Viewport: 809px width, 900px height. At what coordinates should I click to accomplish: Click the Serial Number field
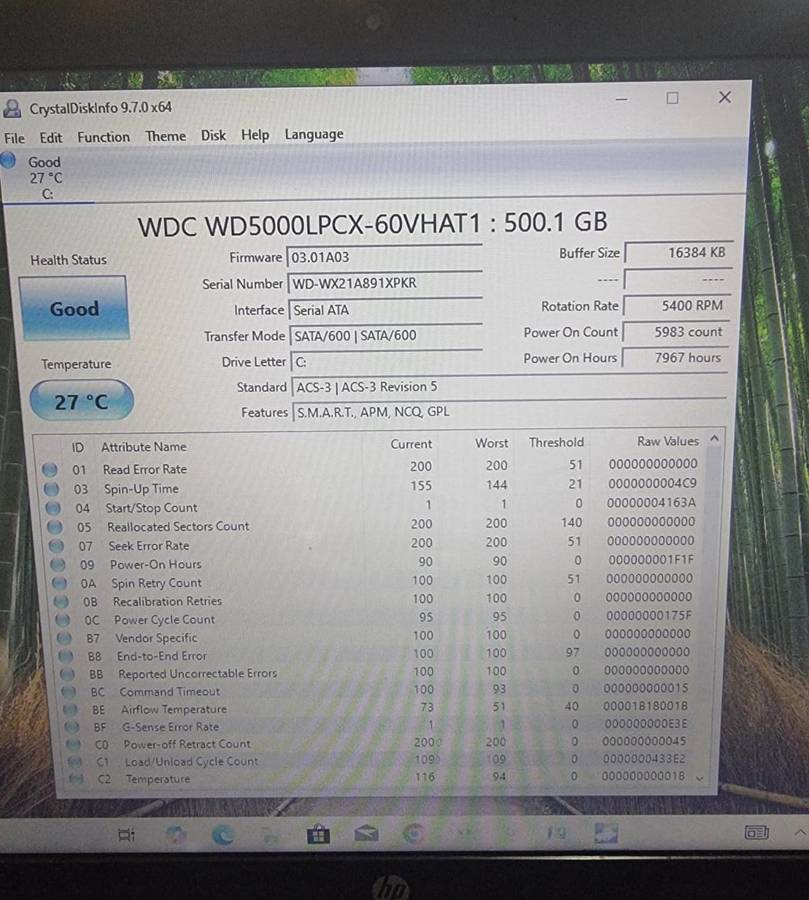[384, 284]
